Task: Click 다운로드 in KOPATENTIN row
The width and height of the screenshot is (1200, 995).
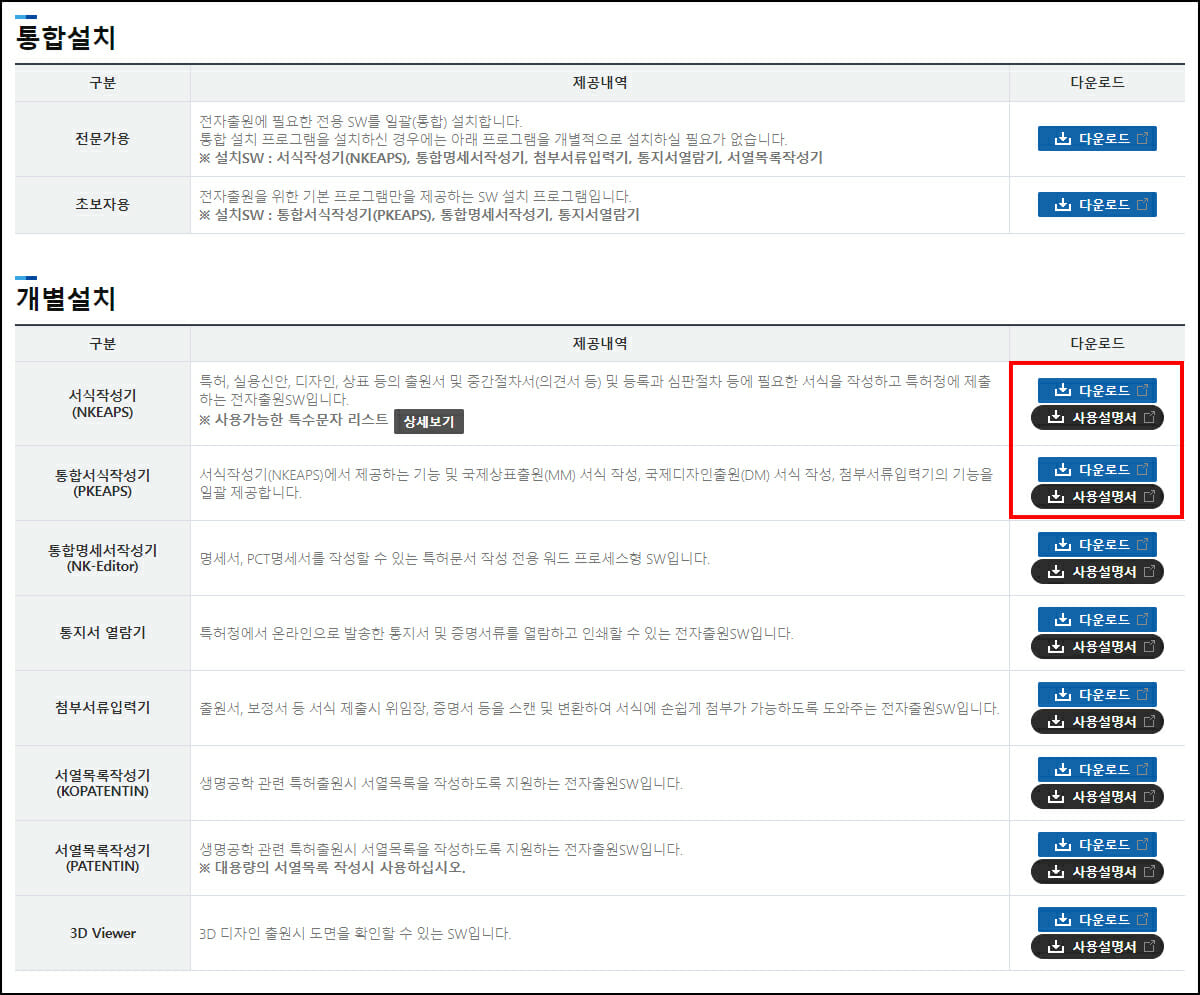Action: click(1097, 770)
